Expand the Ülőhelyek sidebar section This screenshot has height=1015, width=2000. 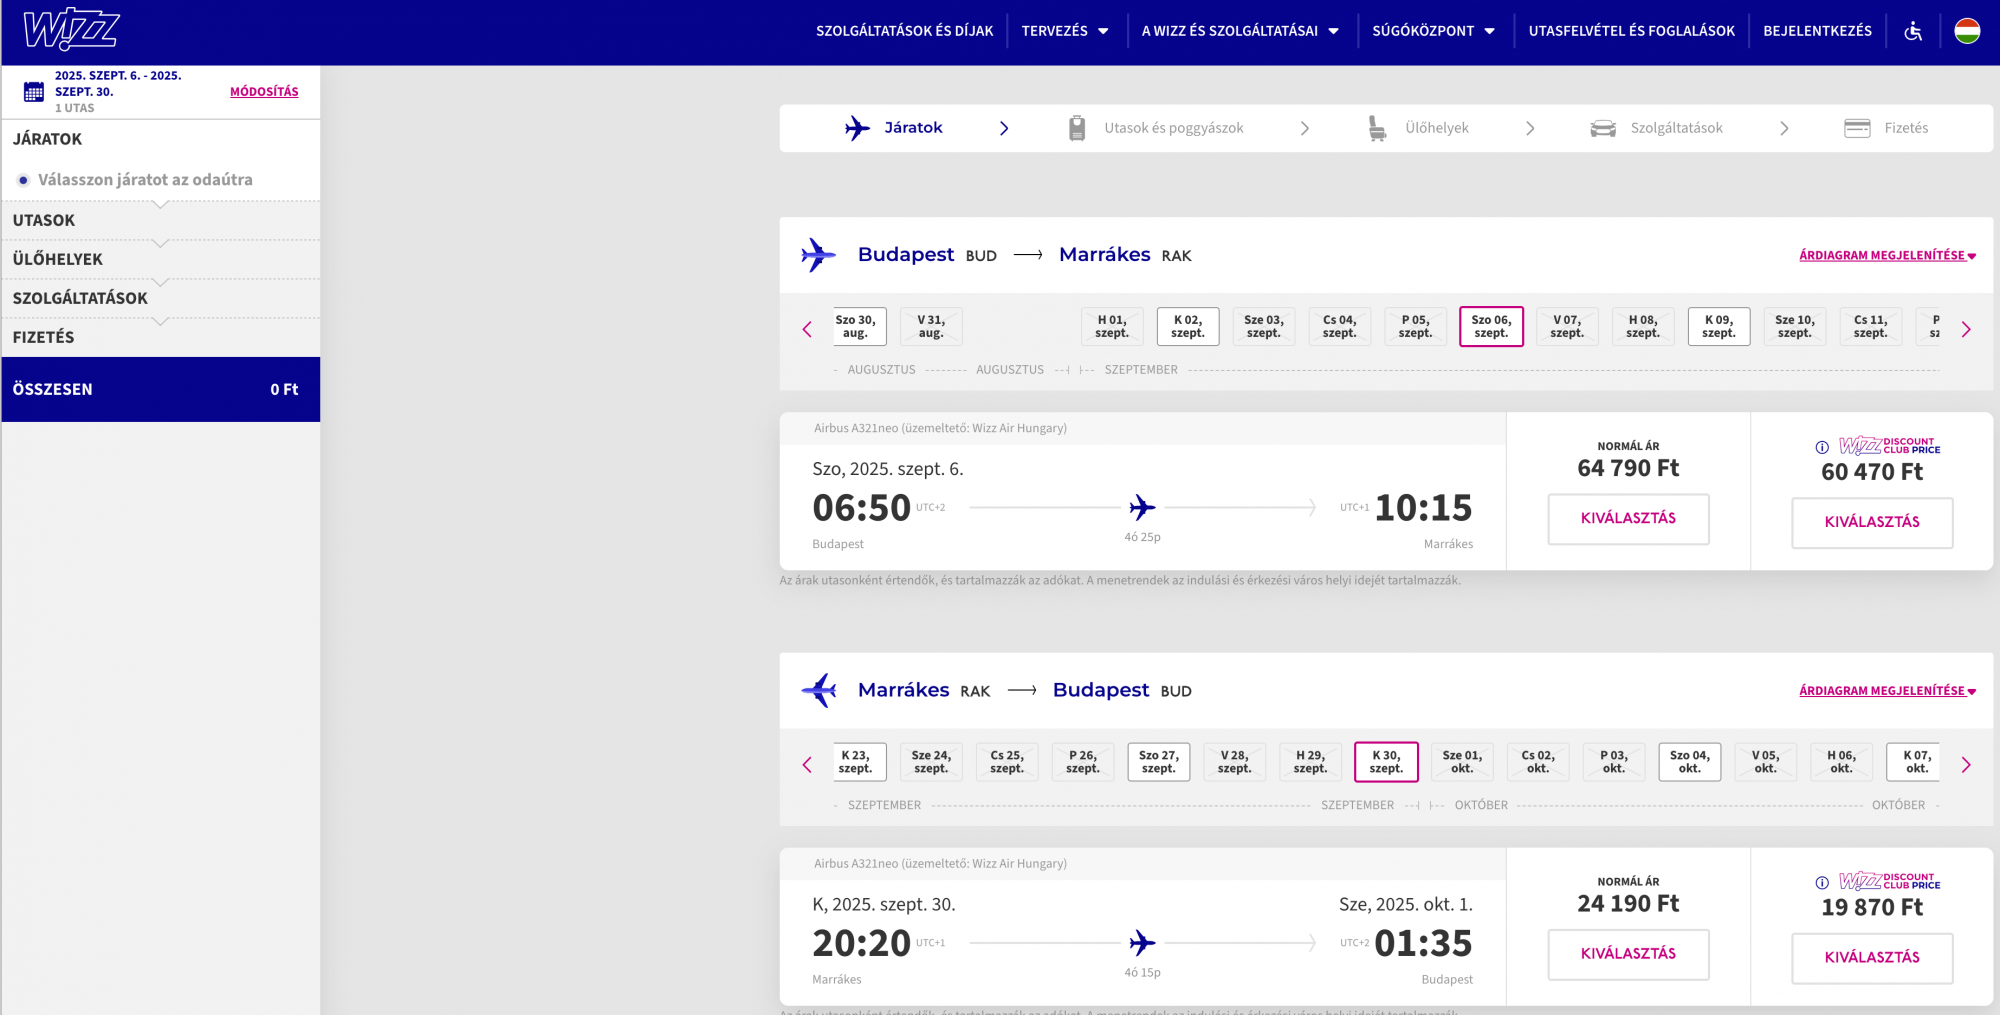160,259
